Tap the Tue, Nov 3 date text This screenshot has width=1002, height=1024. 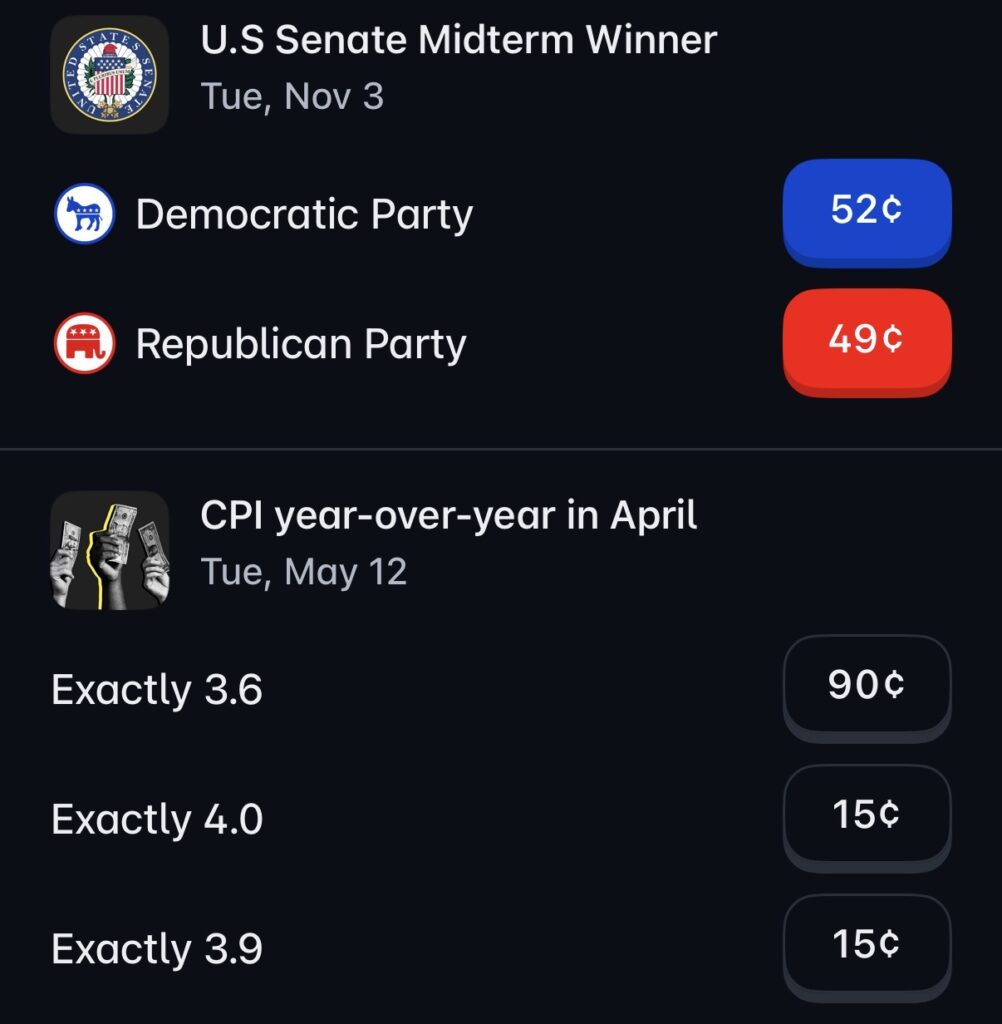[292, 97]
